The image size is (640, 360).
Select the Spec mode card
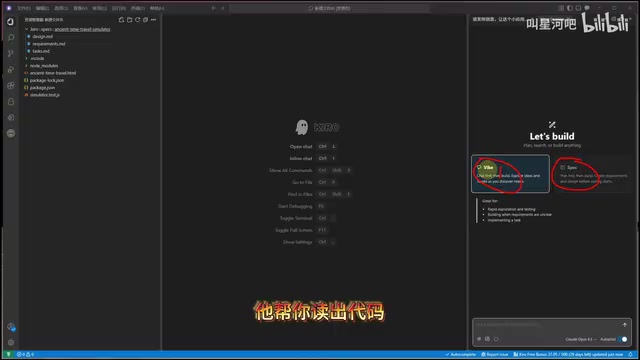pyautogui.click(x=593, y=174)
